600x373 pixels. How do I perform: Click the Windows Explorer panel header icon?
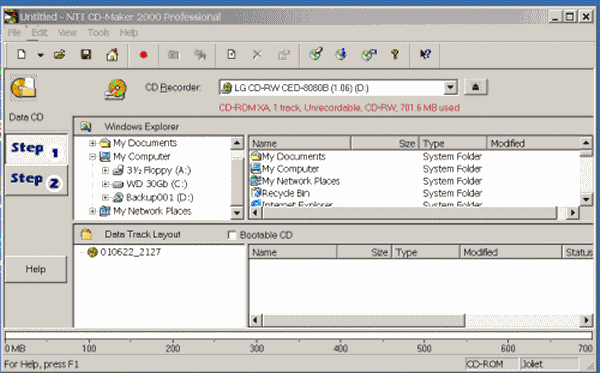point(86,126)
